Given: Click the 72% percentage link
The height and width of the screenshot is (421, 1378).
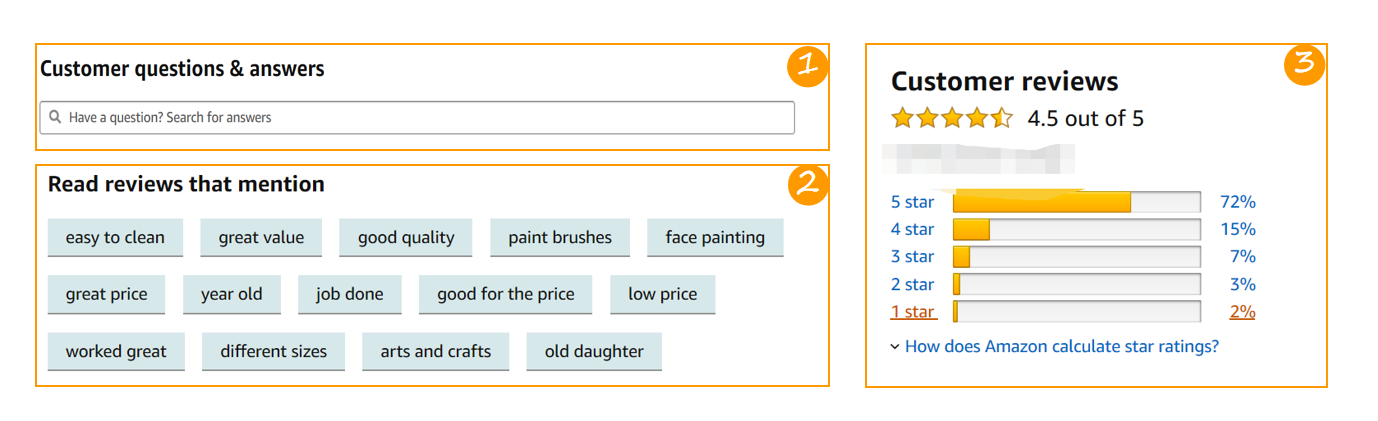Looking at the screenshot, I should (x=1238, y=202).
